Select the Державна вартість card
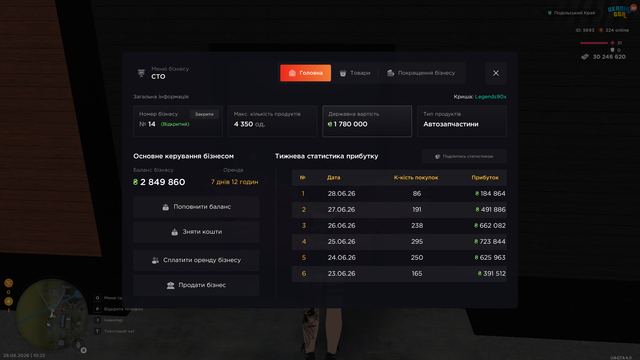 (367, 121)
